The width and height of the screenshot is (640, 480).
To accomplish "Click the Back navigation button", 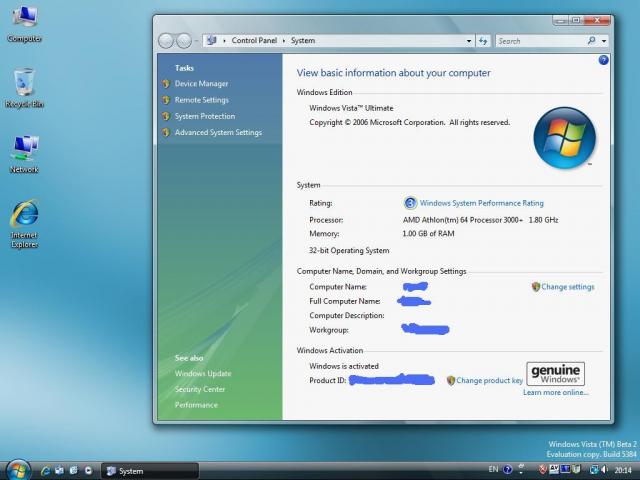I will click(166, 40).
